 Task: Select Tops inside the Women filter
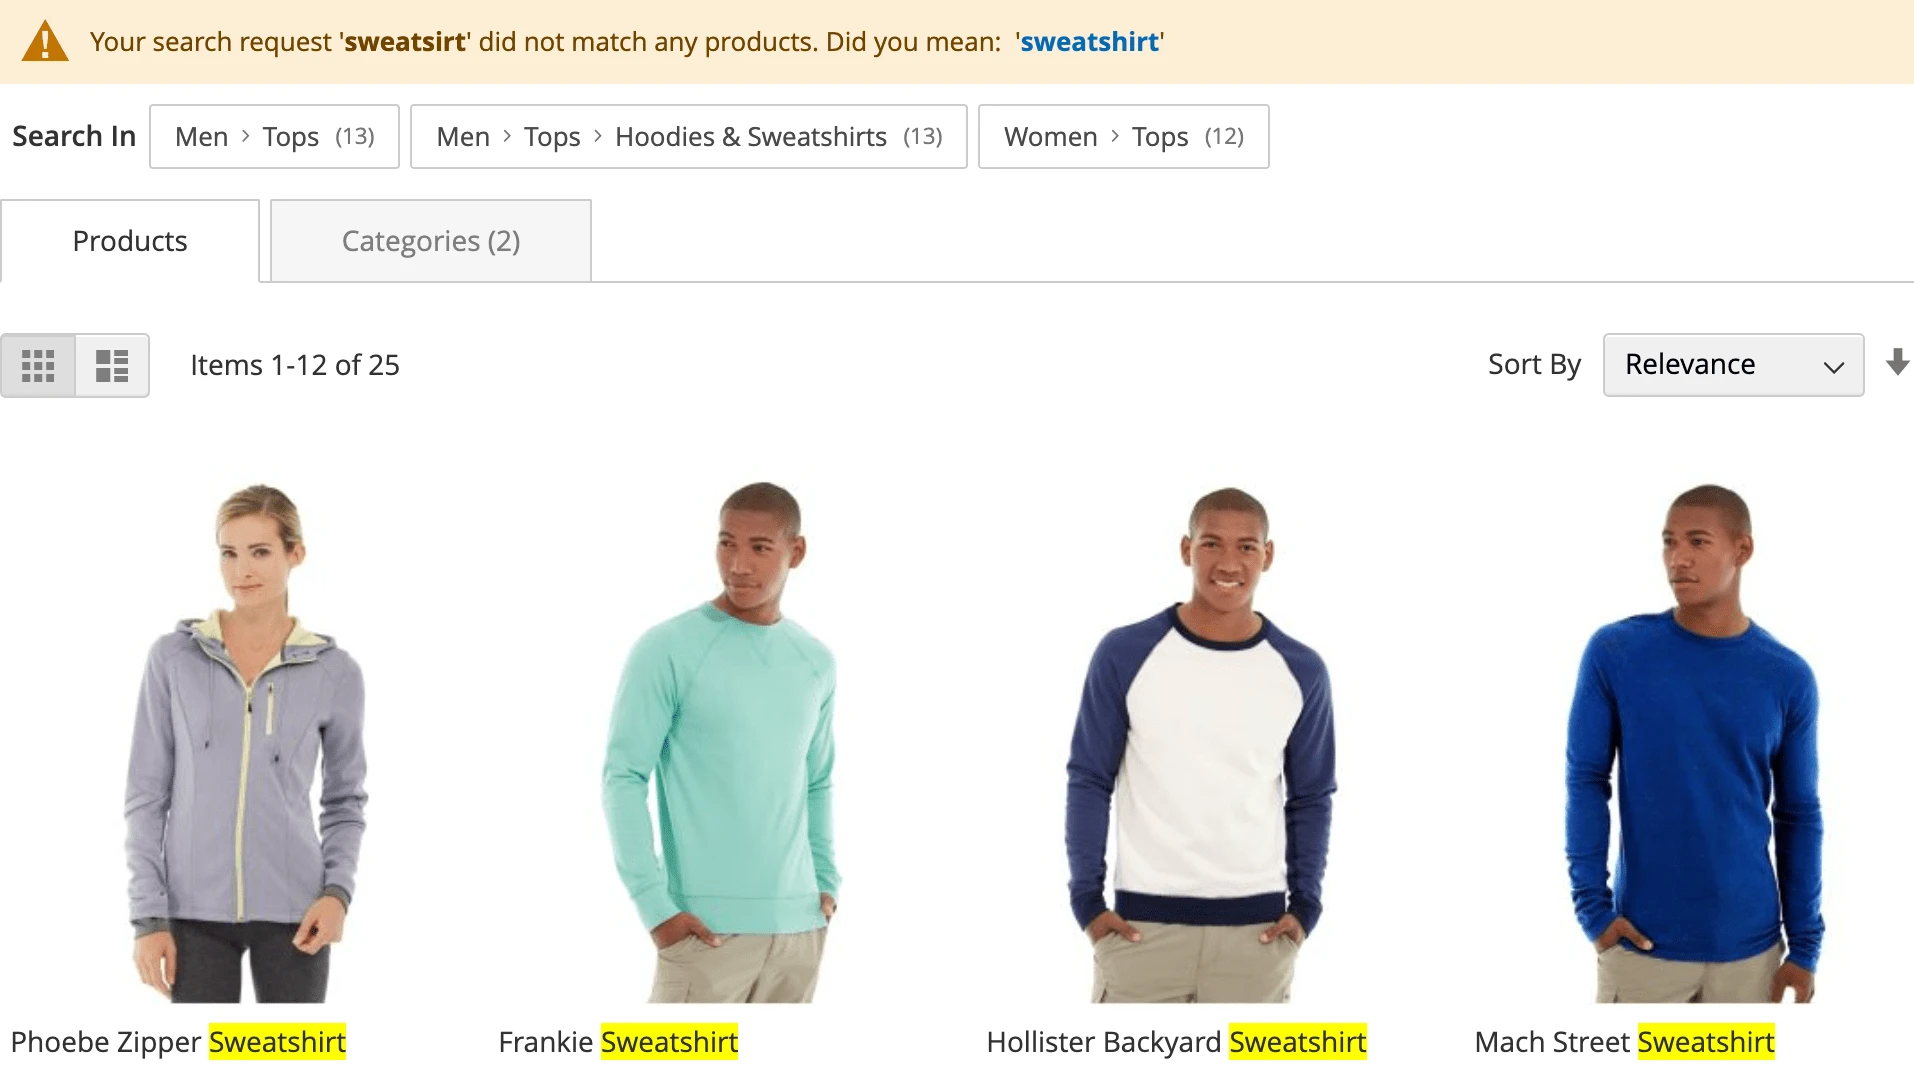click(1159, 136)
